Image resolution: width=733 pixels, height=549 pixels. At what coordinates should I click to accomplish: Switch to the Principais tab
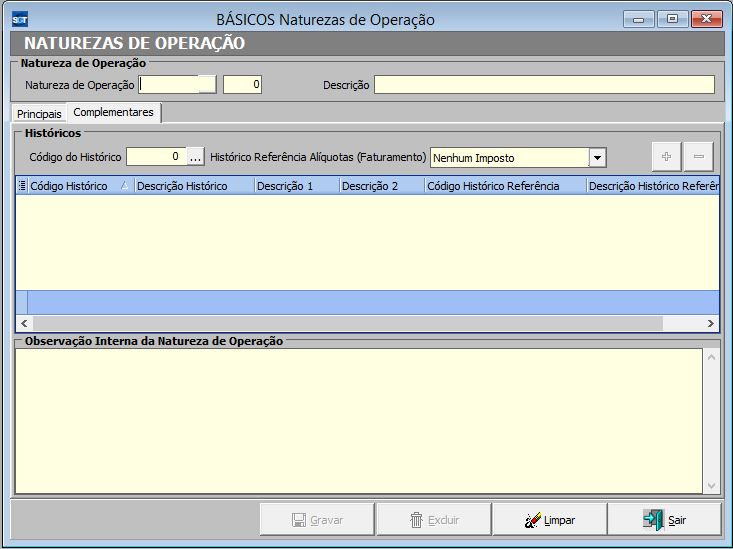(39, 114)
